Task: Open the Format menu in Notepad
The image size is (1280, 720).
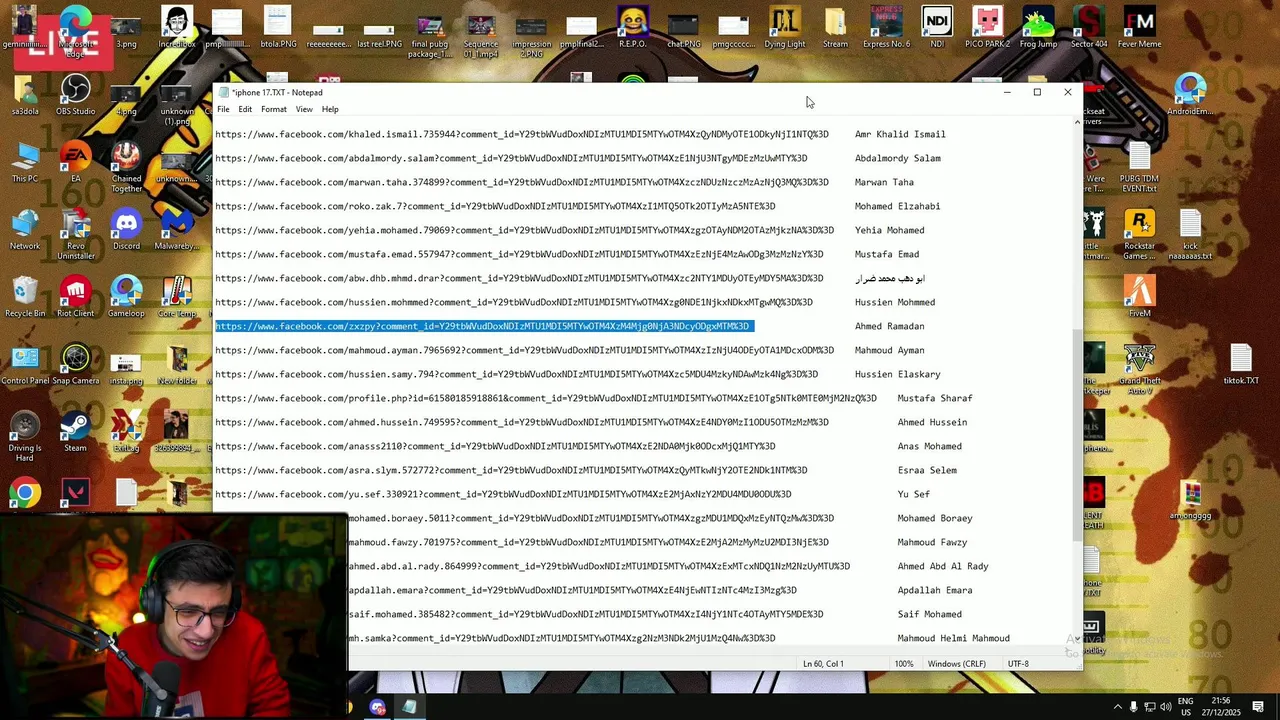Action: [274, 109]
